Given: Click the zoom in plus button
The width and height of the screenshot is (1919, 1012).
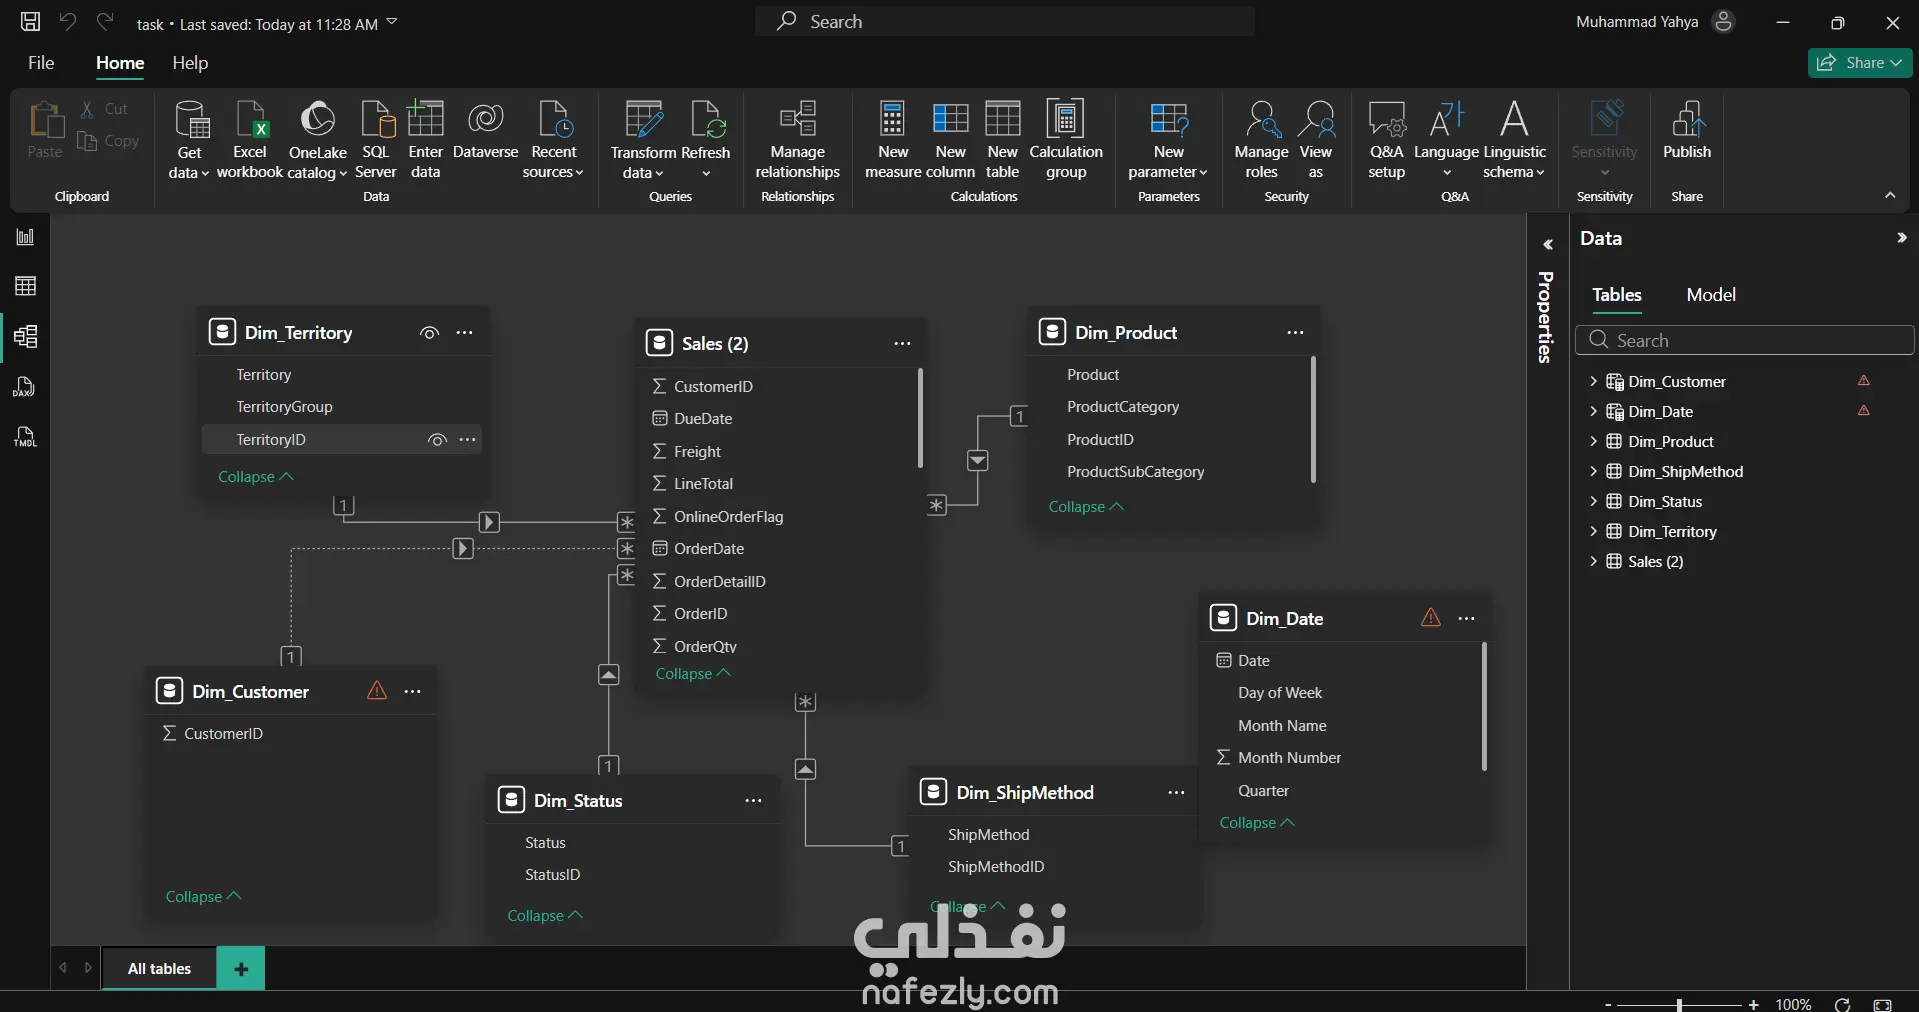Looking at the screenshot, I should point(1753,1004).
